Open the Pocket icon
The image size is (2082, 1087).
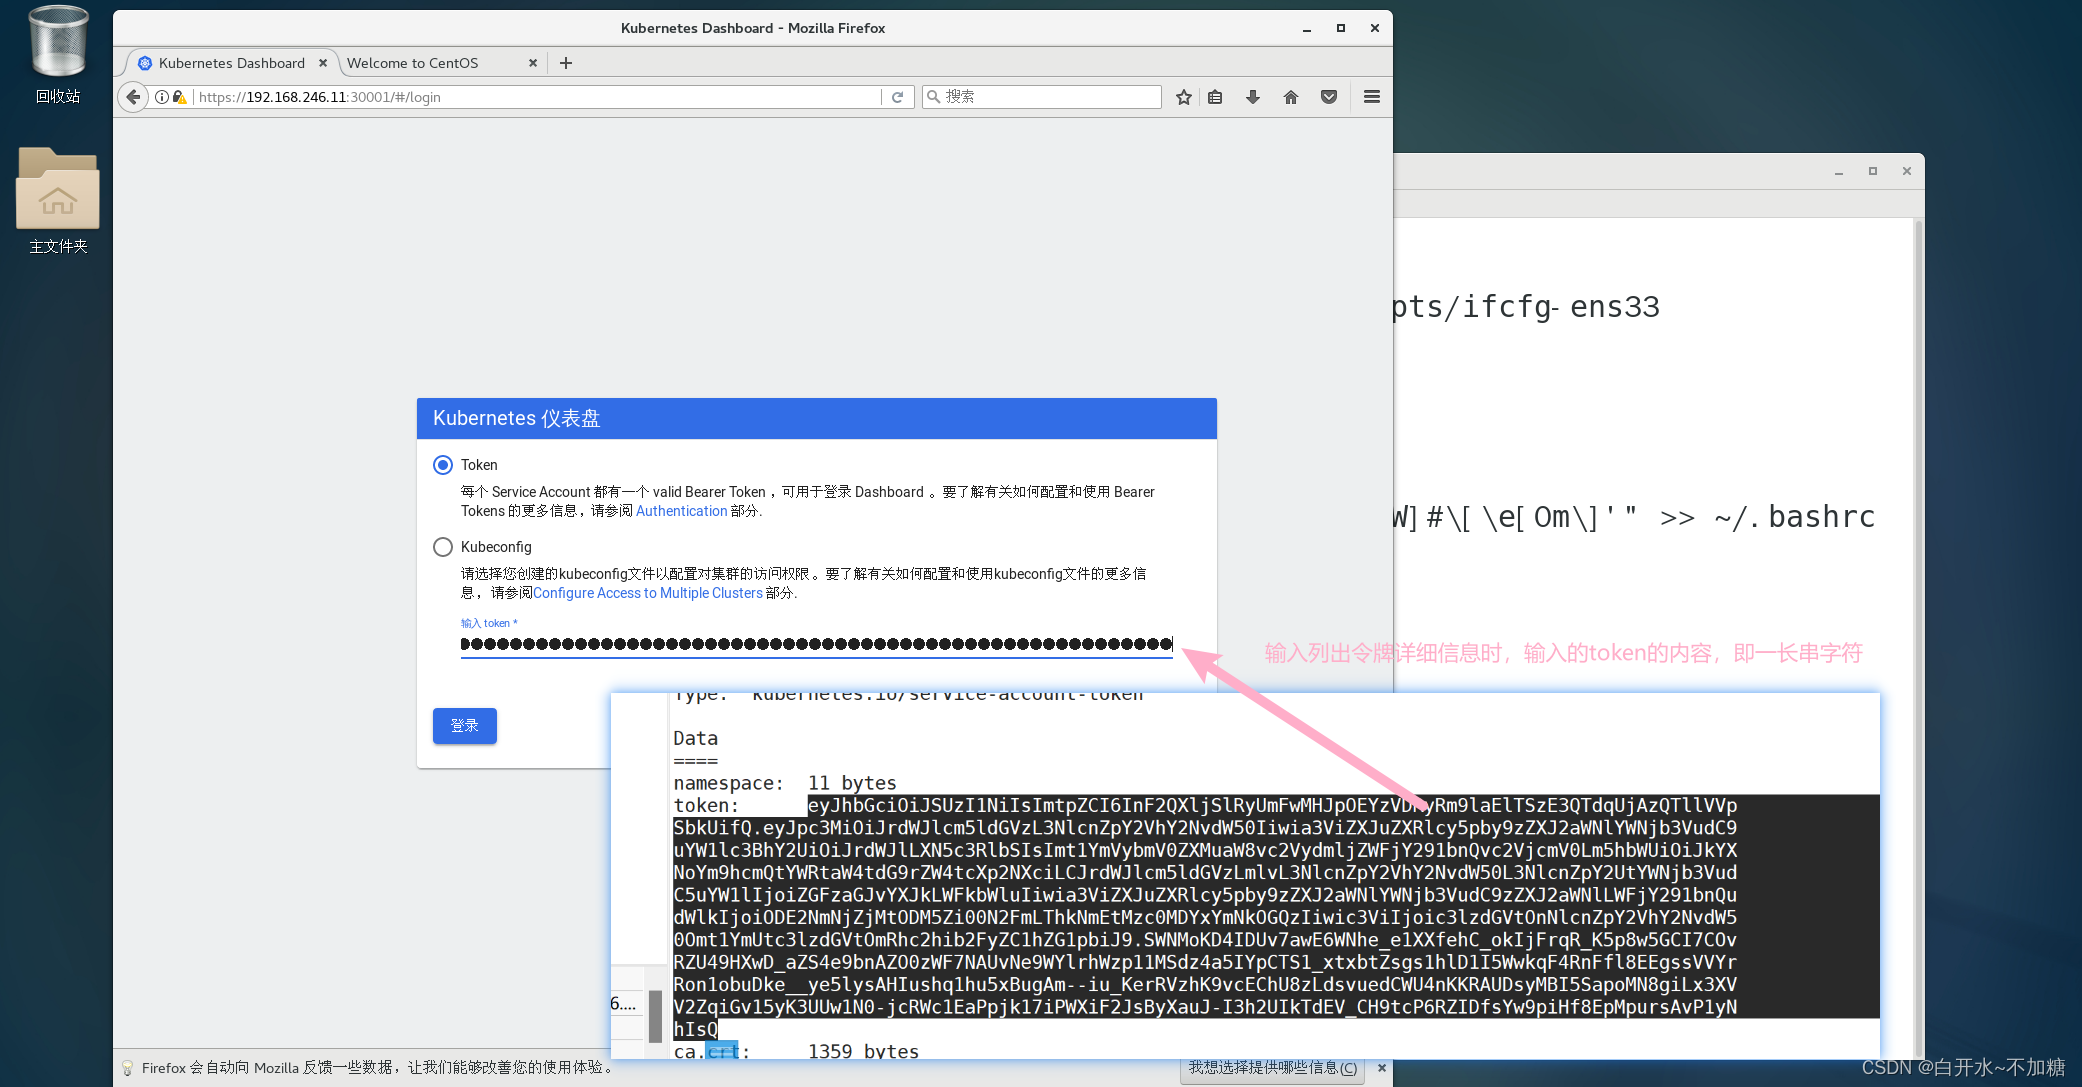pos(1329,97)
